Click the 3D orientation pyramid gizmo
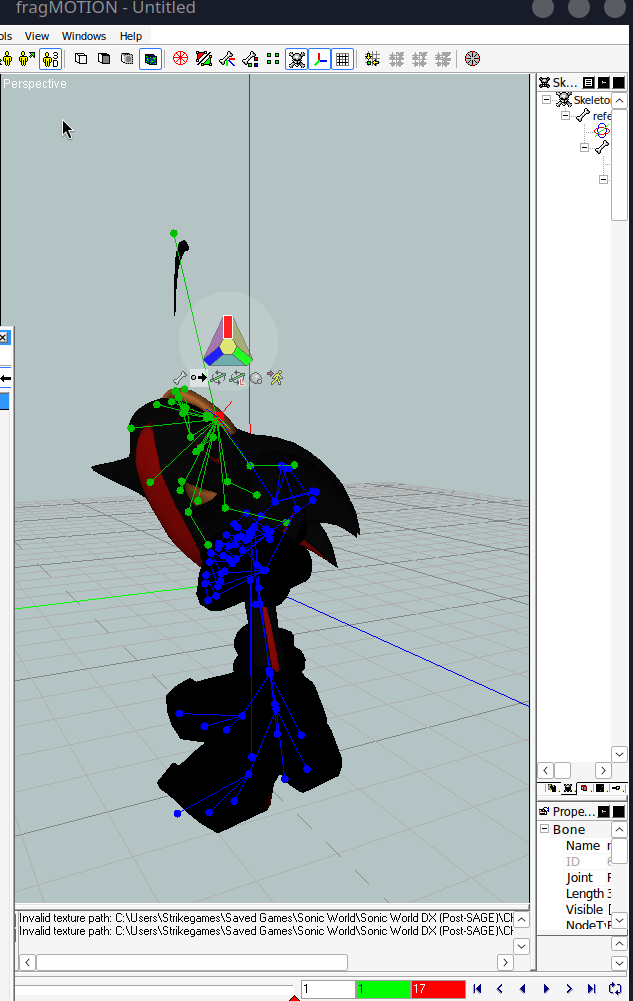 tap(228, 341)
